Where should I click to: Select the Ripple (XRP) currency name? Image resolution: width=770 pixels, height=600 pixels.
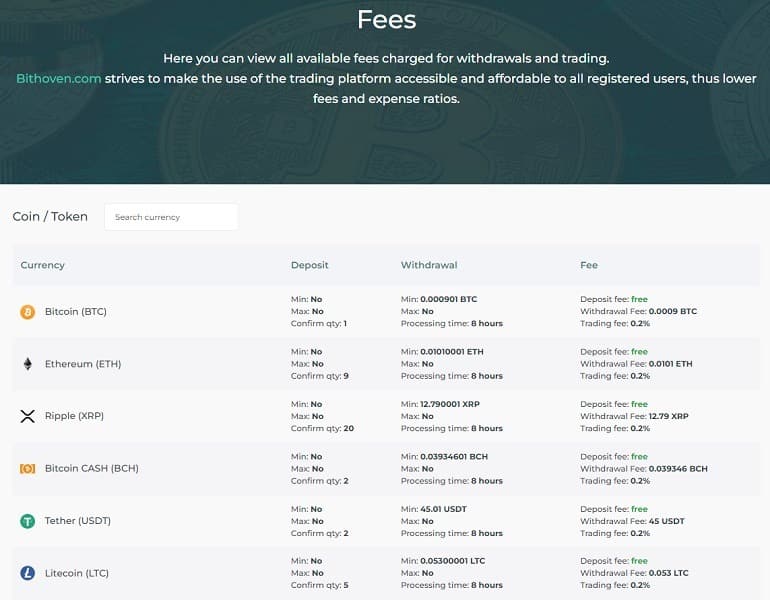(x=74, y=416)
